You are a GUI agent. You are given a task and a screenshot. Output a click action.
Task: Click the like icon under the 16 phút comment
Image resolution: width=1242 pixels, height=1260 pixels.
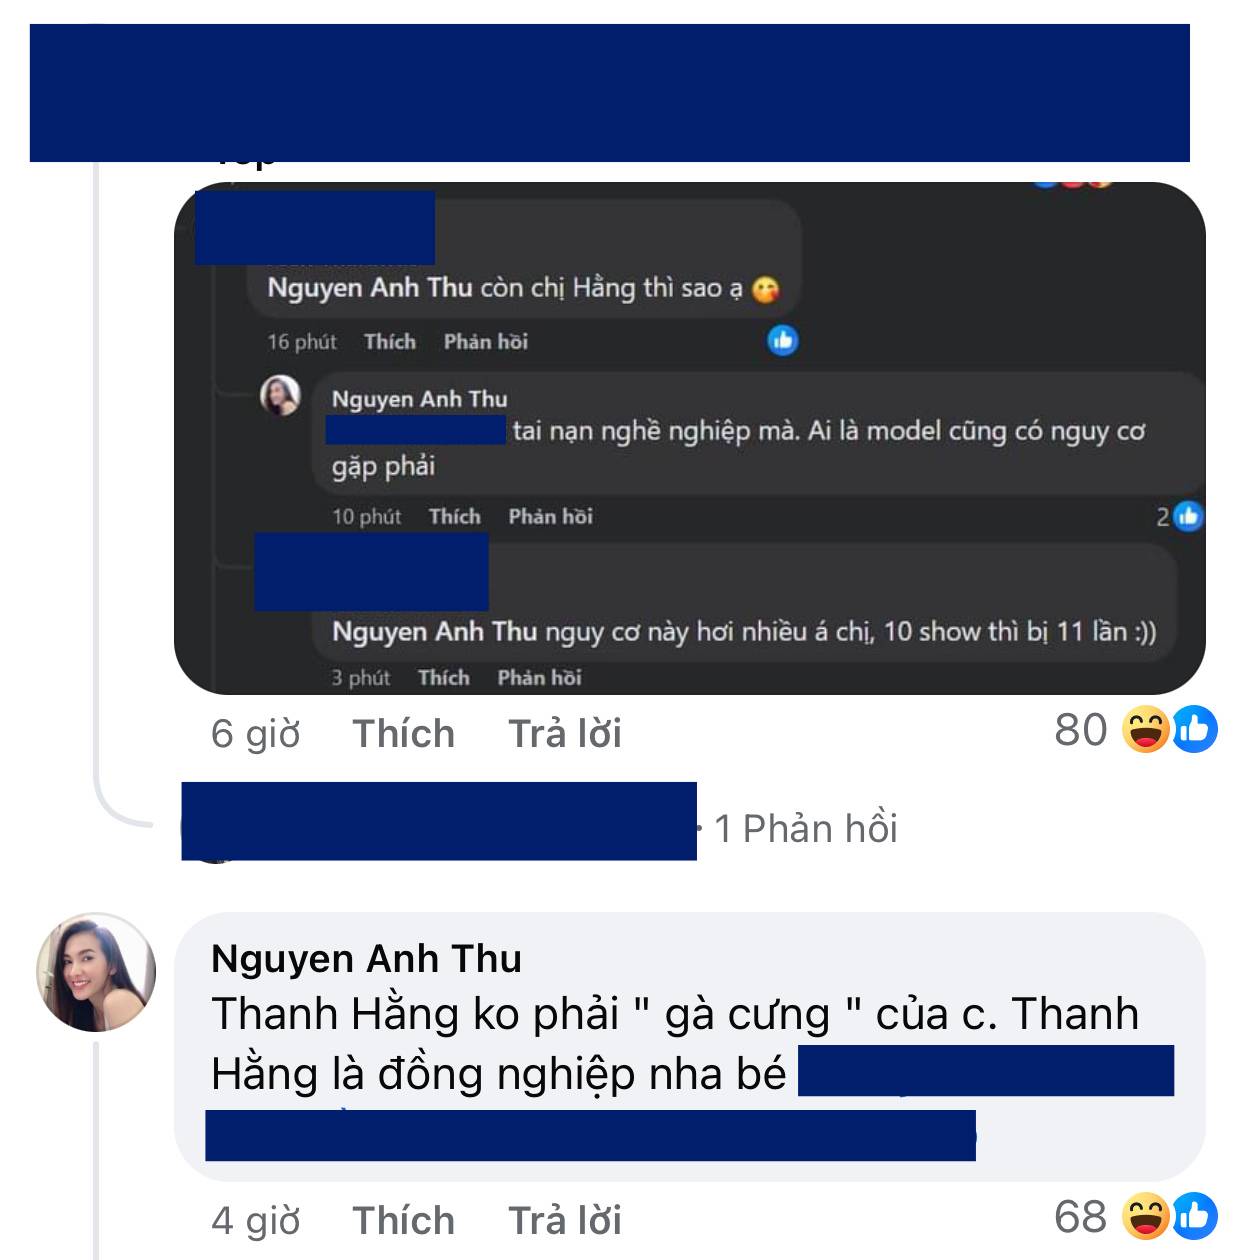pos(782,340)
